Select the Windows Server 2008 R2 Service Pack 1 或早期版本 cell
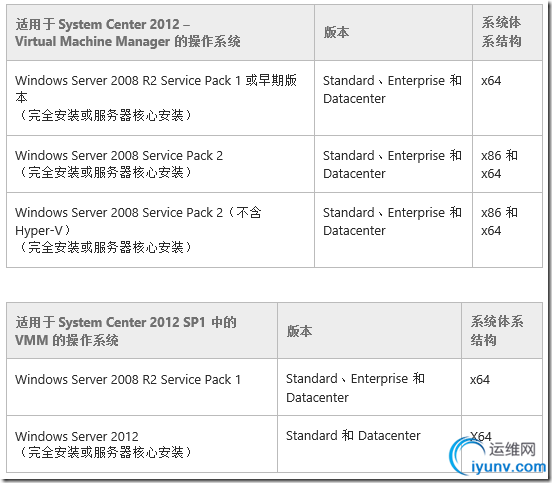 161,98
